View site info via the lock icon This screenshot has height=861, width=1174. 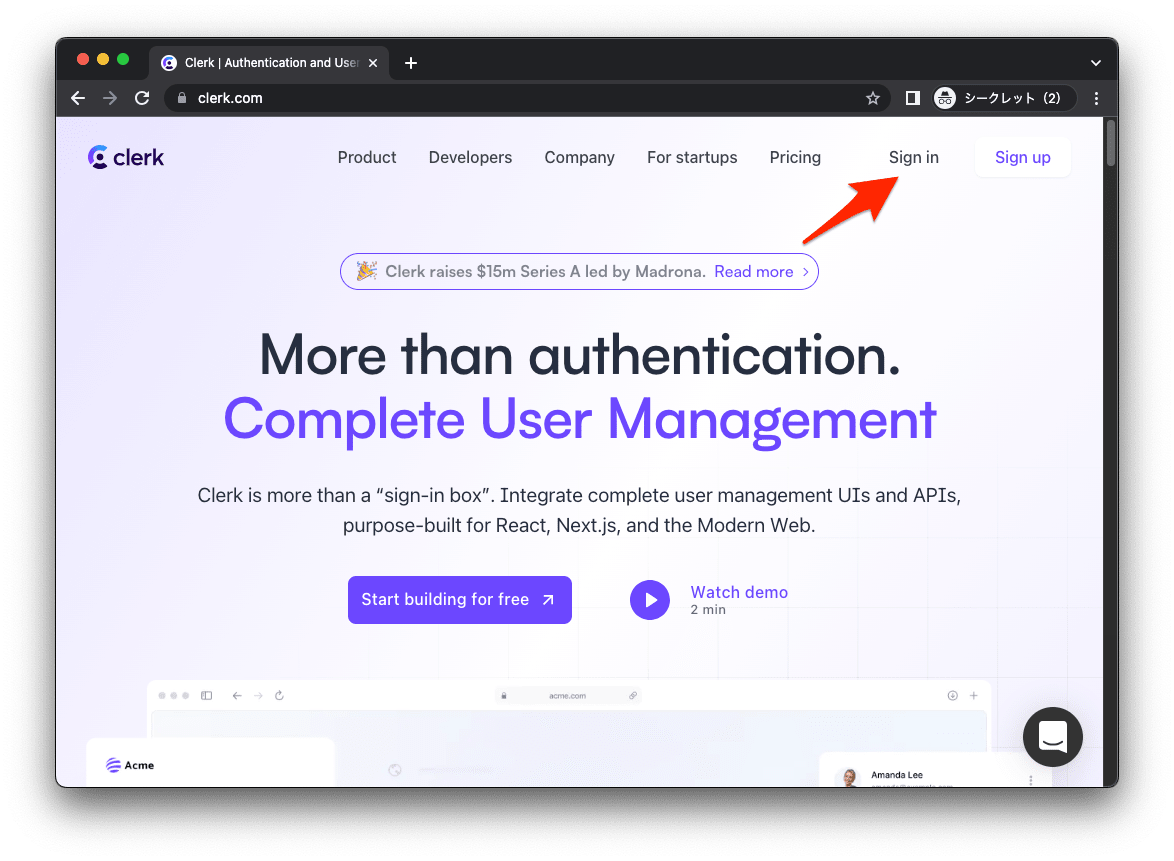click(x=181, y=98)
